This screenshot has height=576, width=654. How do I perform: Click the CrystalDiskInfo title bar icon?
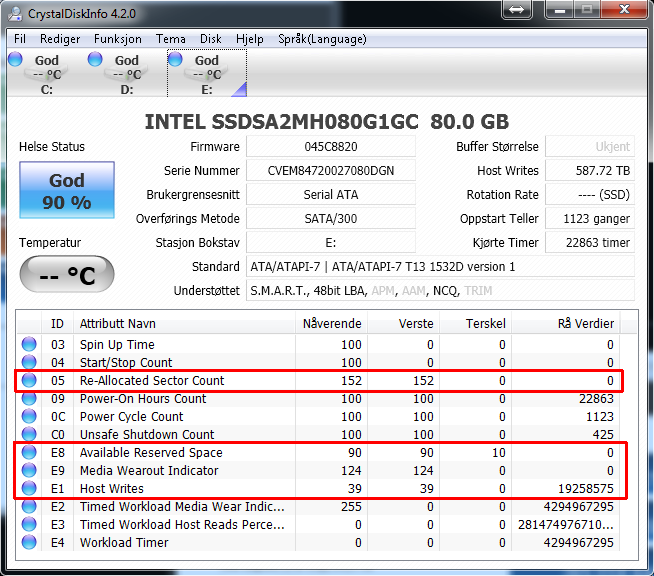(16, 13)
